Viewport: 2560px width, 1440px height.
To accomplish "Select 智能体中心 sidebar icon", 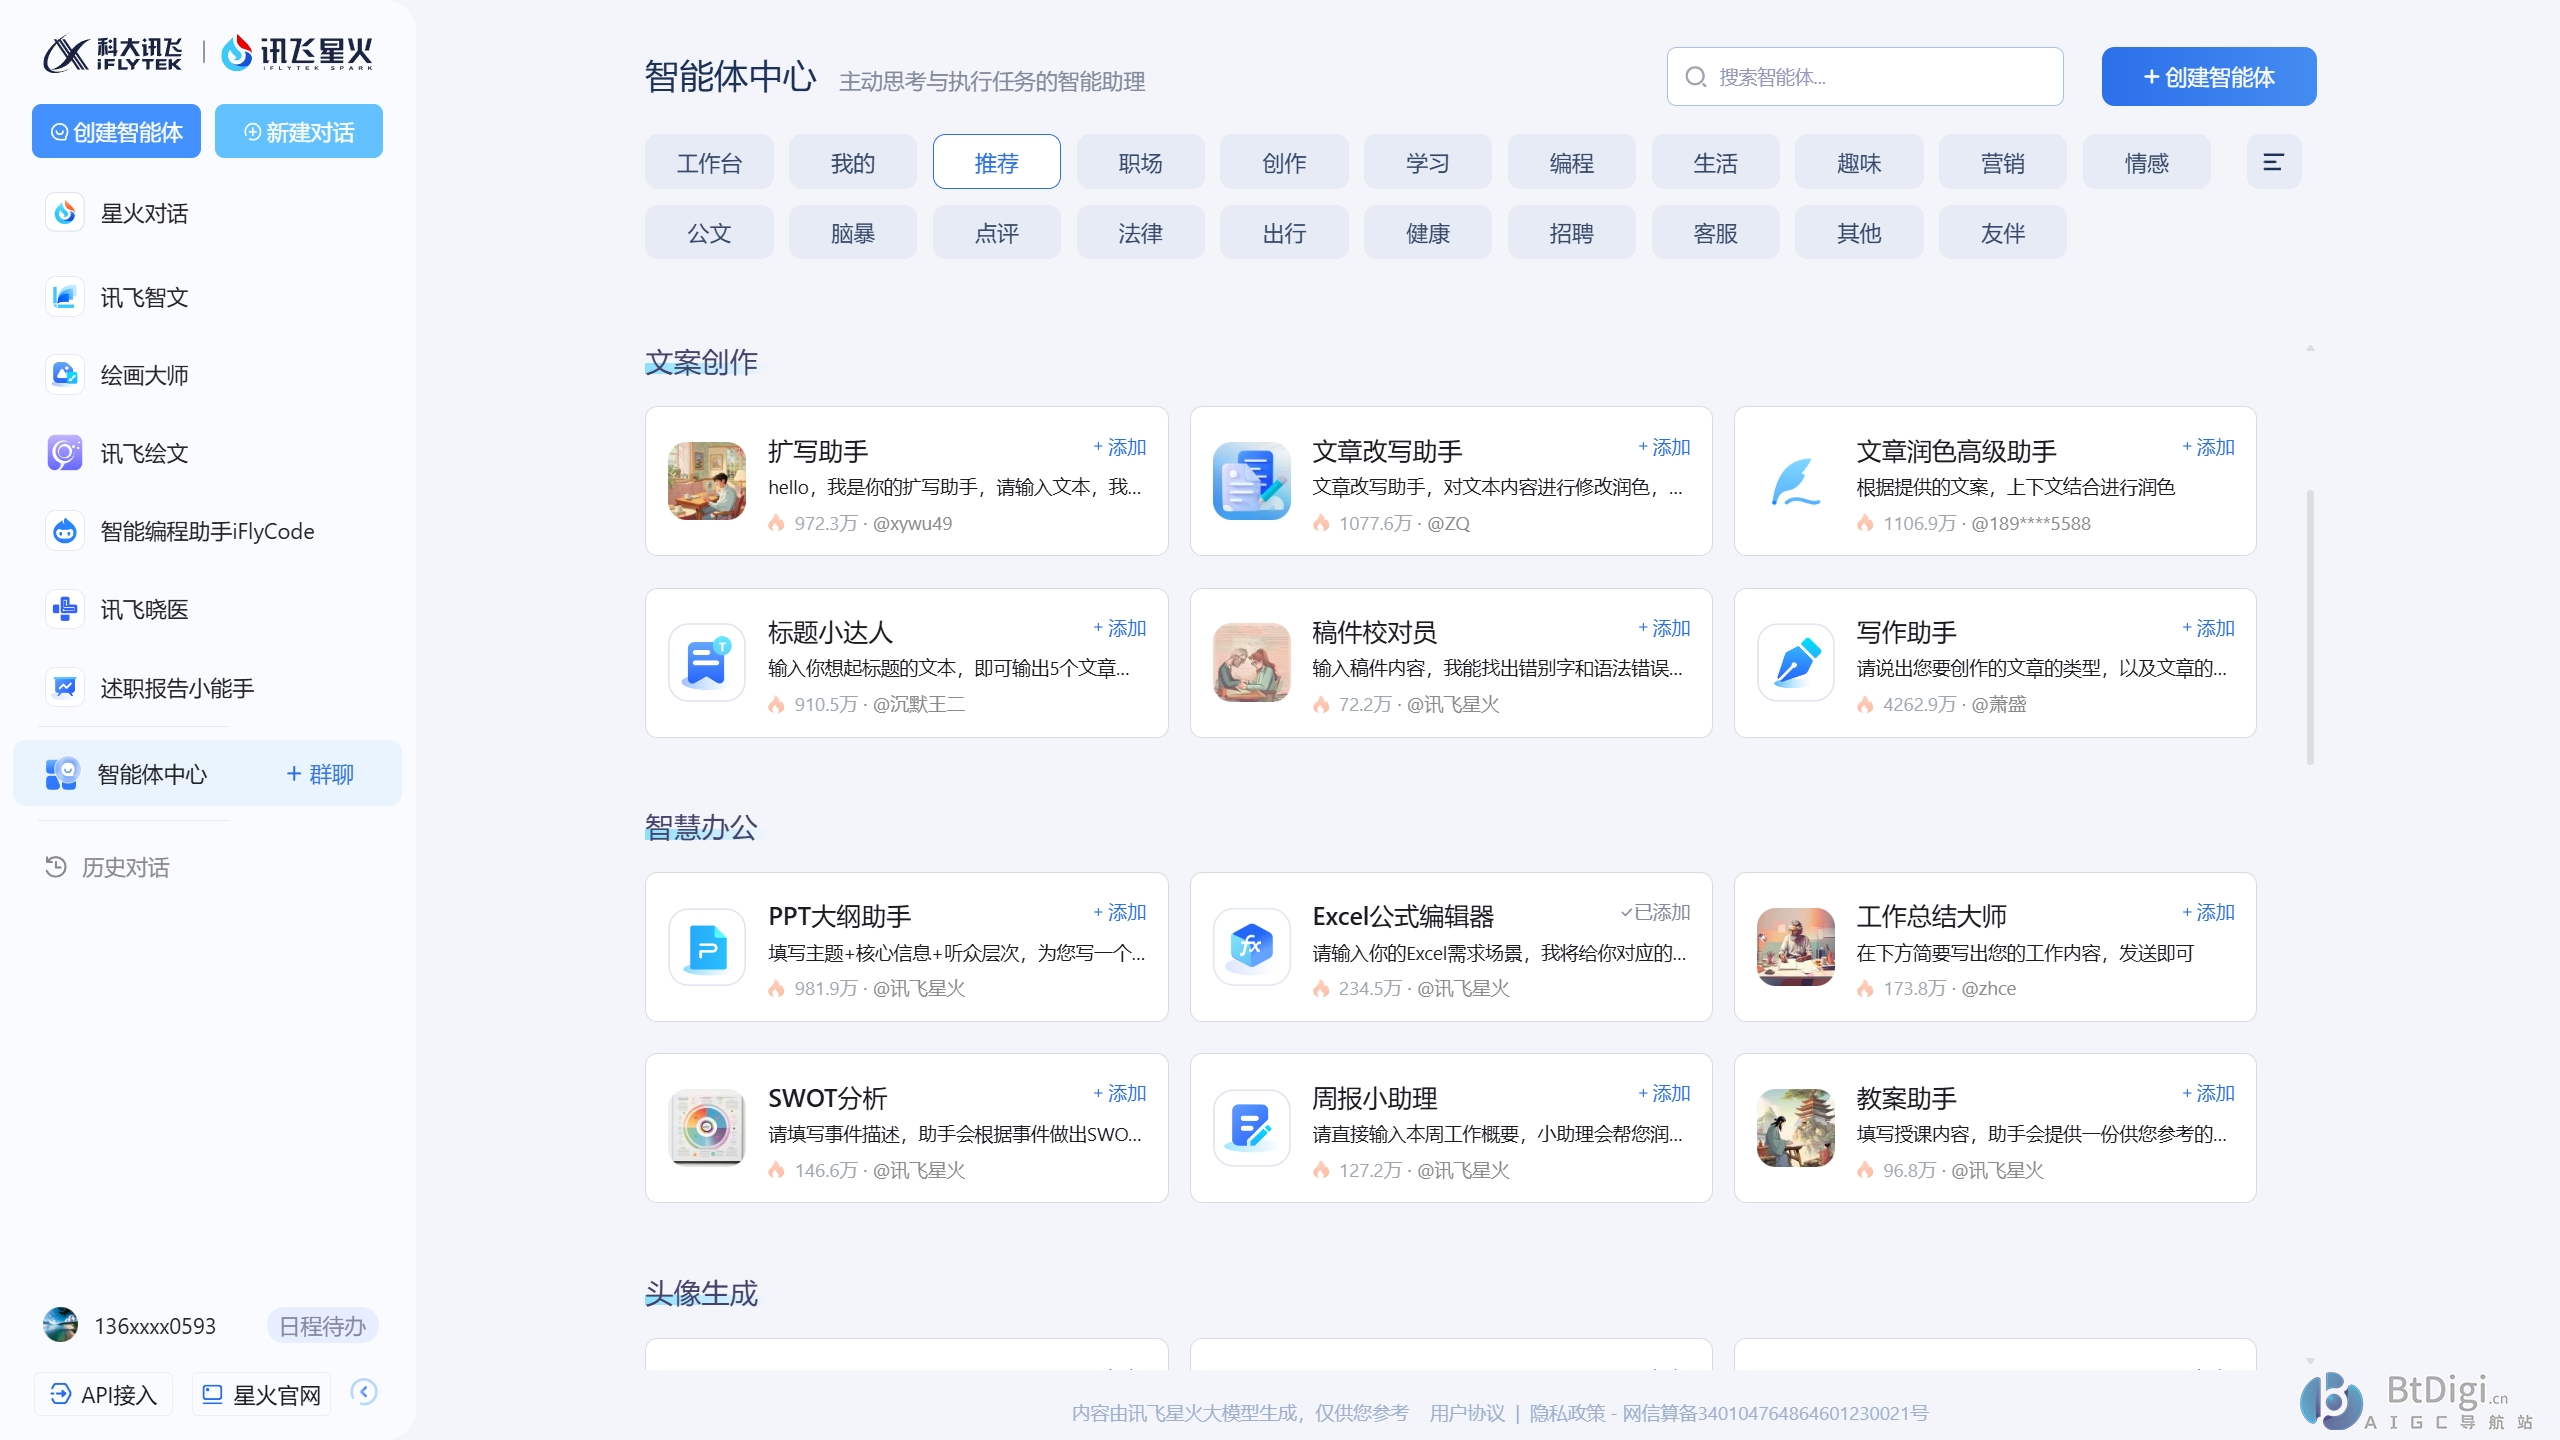I will (x=62, y=773).
